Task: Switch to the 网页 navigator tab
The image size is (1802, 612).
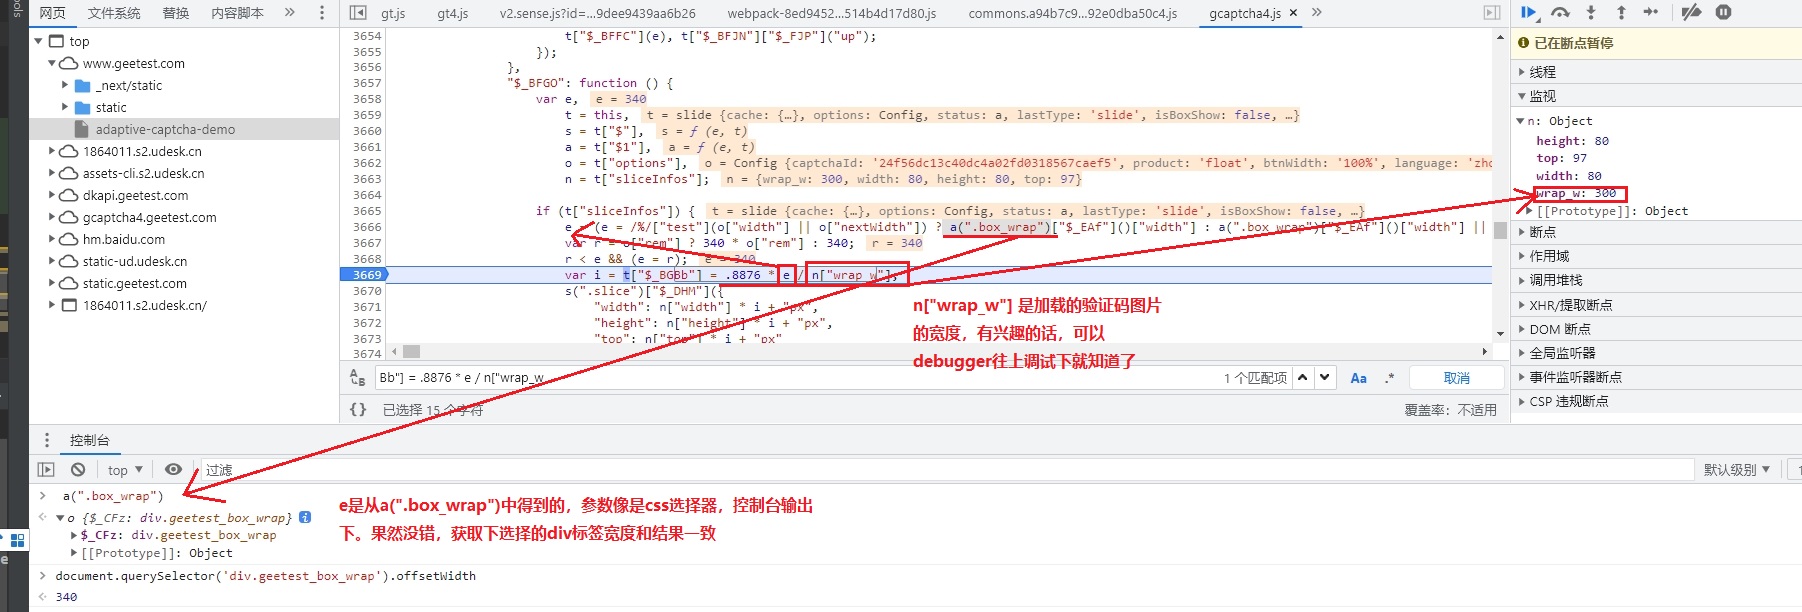Action: tap(52, 13)
